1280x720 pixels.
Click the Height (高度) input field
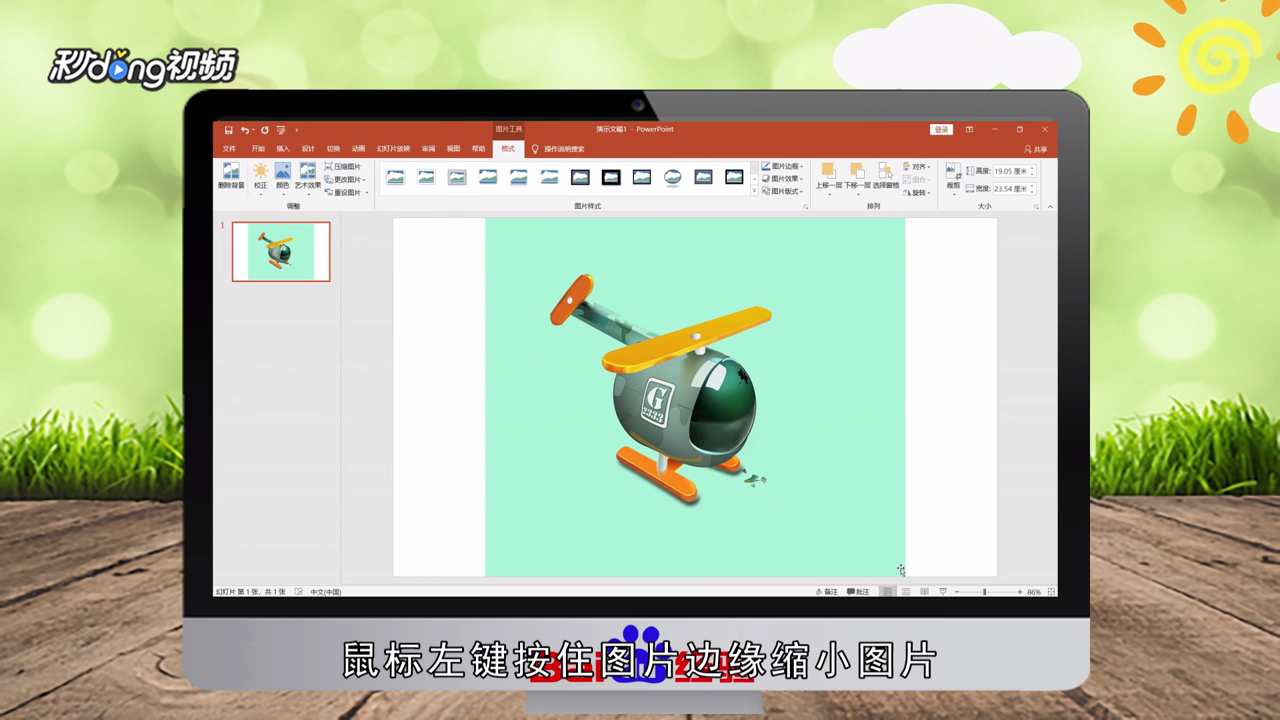coord(1014,172)
